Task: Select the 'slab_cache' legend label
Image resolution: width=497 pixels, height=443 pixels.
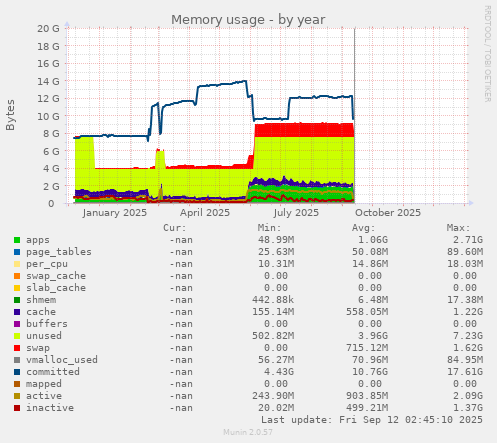Action: tap(56, 288)
